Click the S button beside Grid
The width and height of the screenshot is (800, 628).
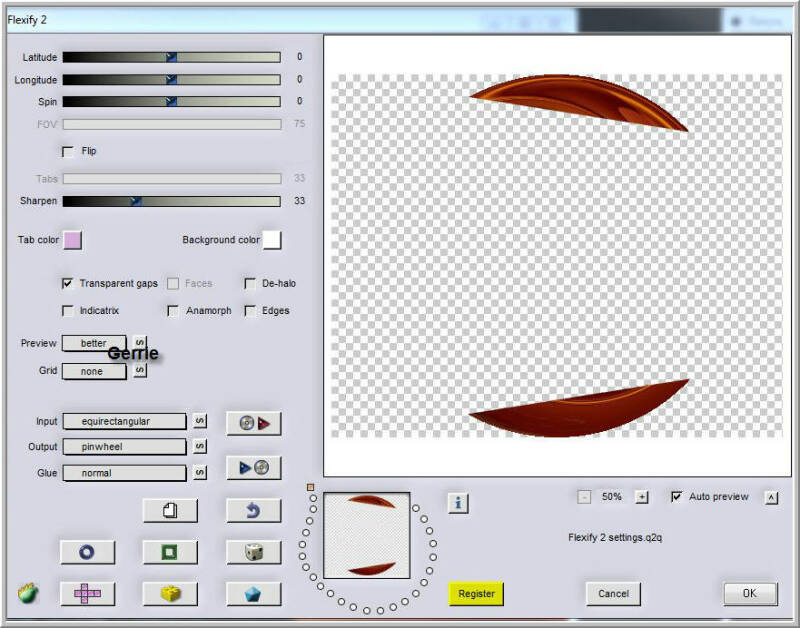tap(140, 370)
